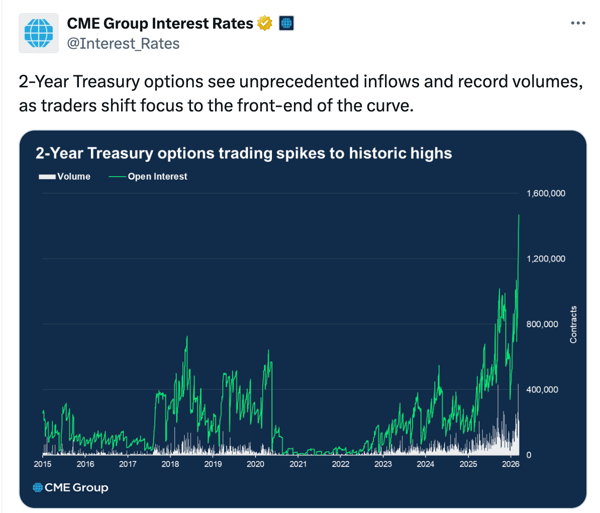Open the CME Group Interest Rates profile name
This screenshot has width=600, height=513.
click(159, 23)
